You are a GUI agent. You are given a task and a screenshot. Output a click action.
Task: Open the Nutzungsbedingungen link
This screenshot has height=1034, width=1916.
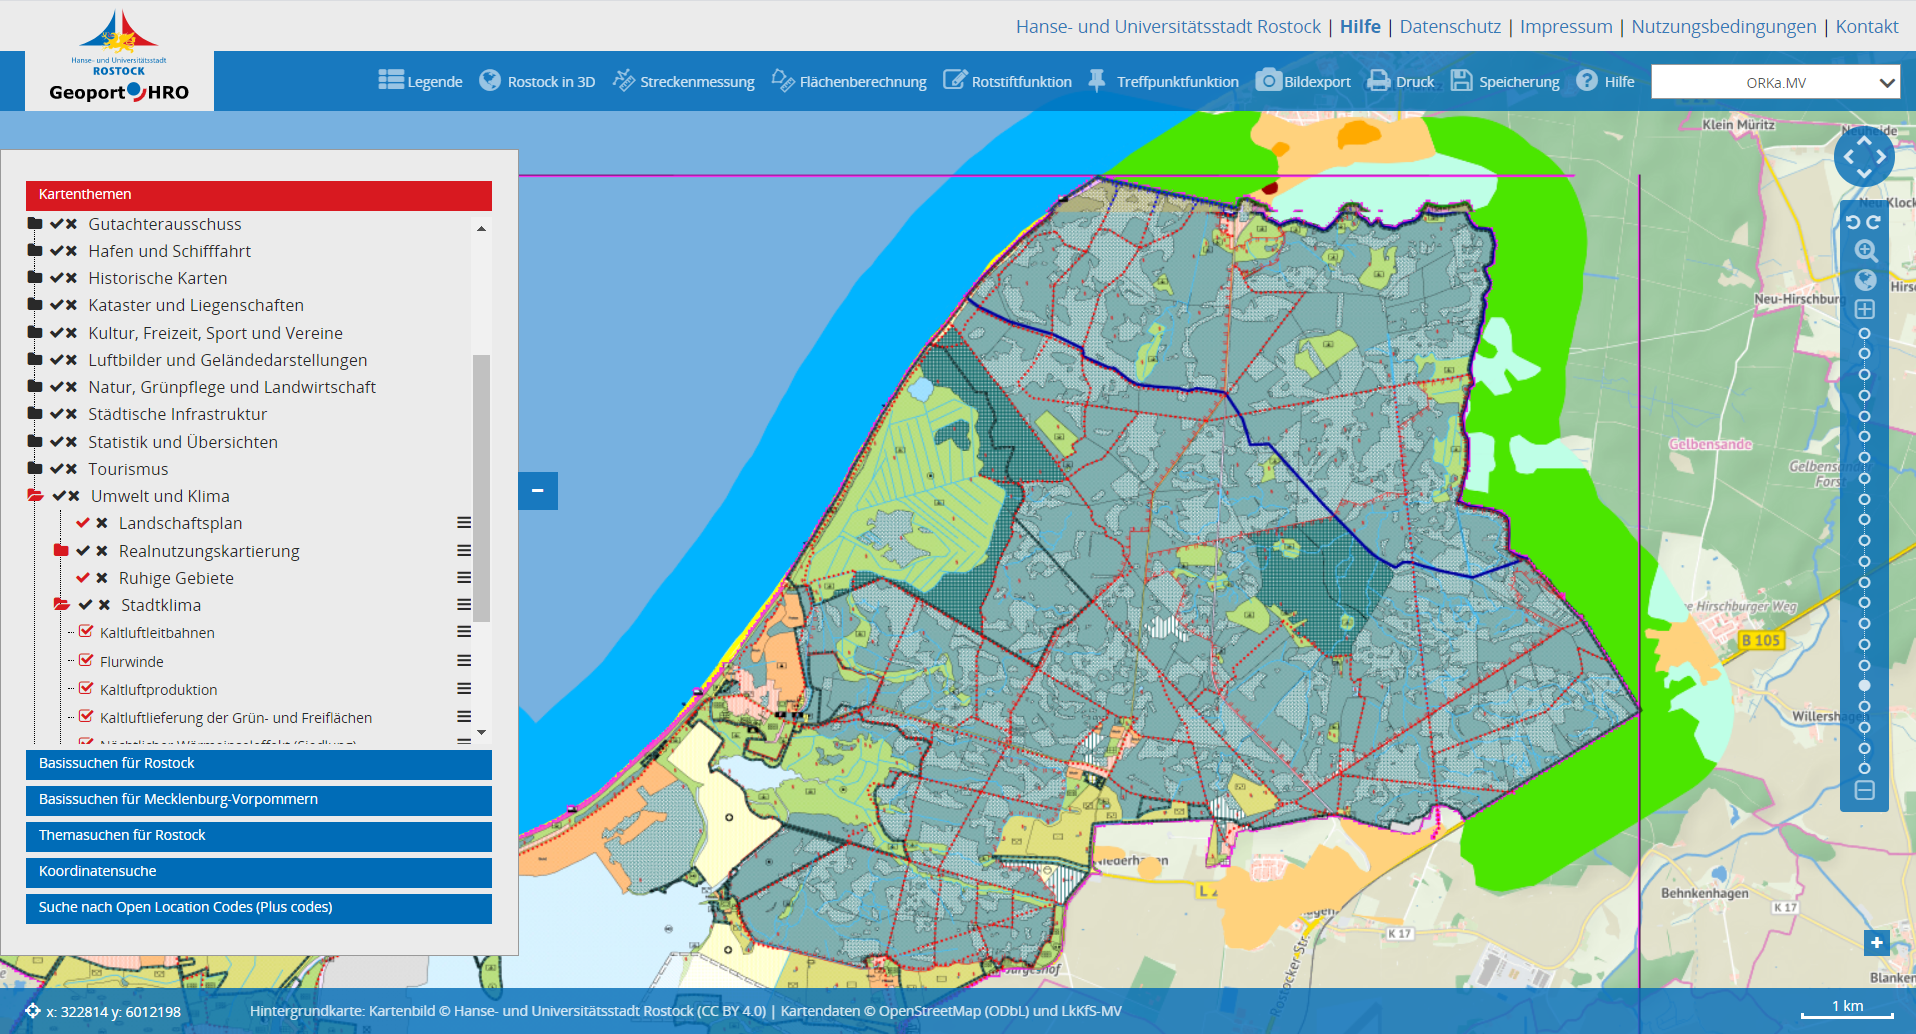[x=1724, y=27]
